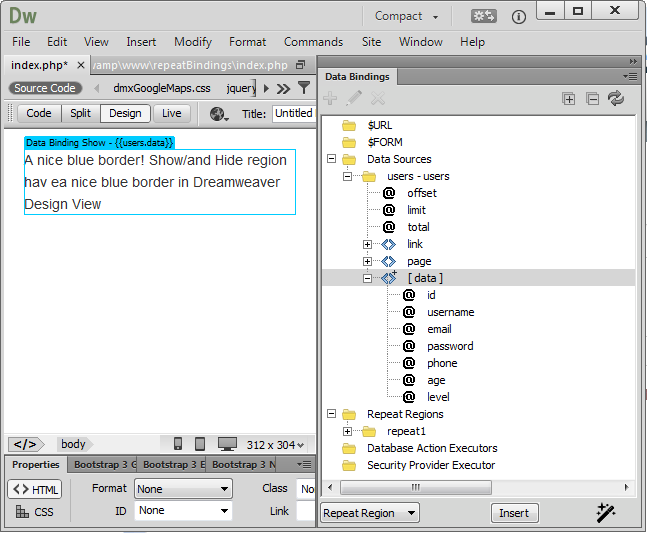
Task: Open the window size 312 x 304 dropdown
Action: click(x=275, y=445)
